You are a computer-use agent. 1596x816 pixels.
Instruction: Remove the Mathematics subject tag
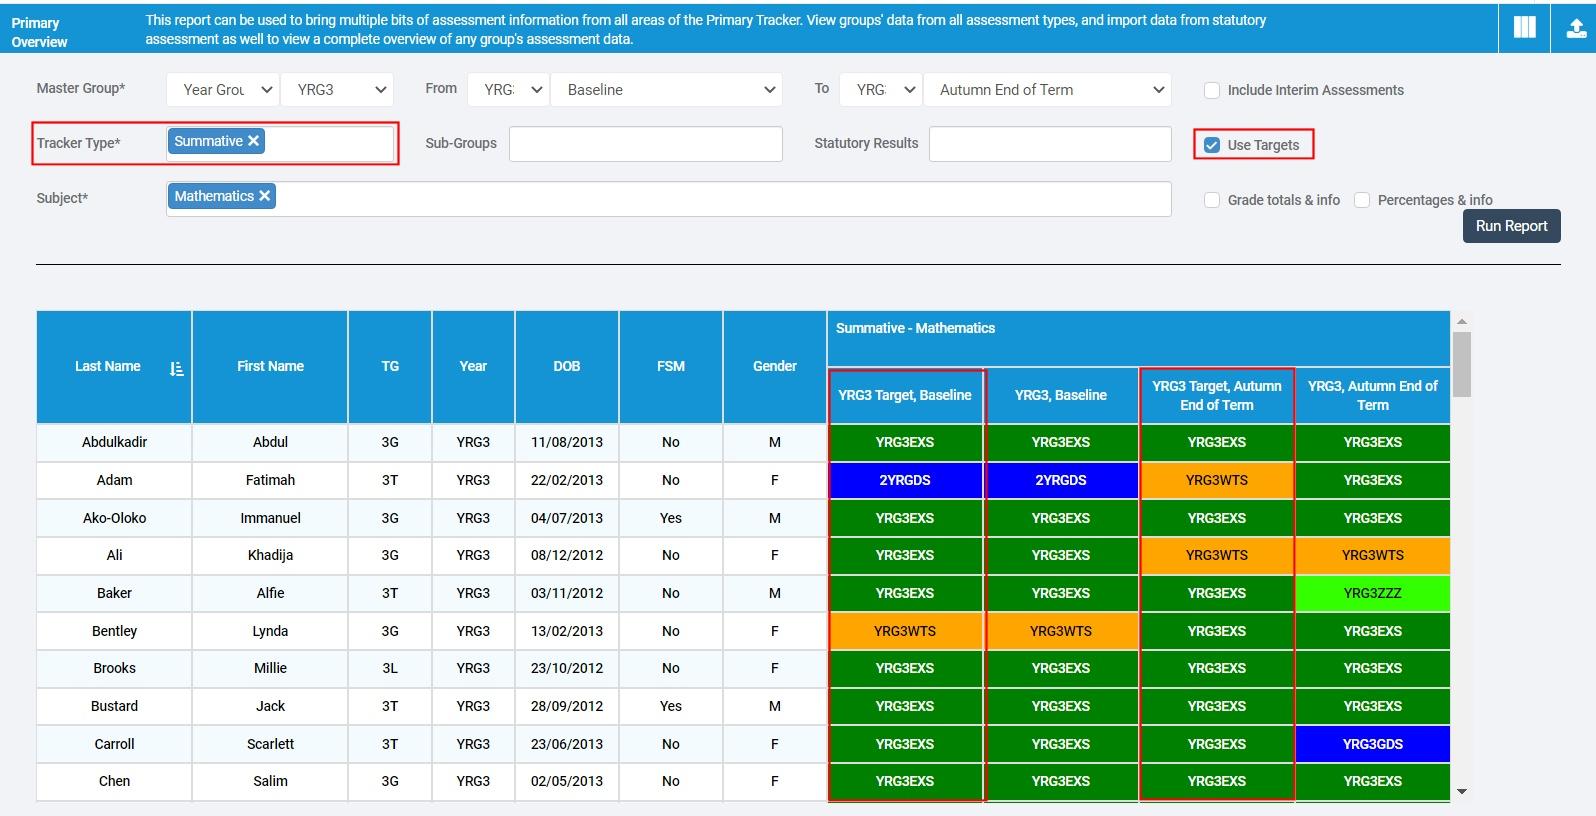265,196
